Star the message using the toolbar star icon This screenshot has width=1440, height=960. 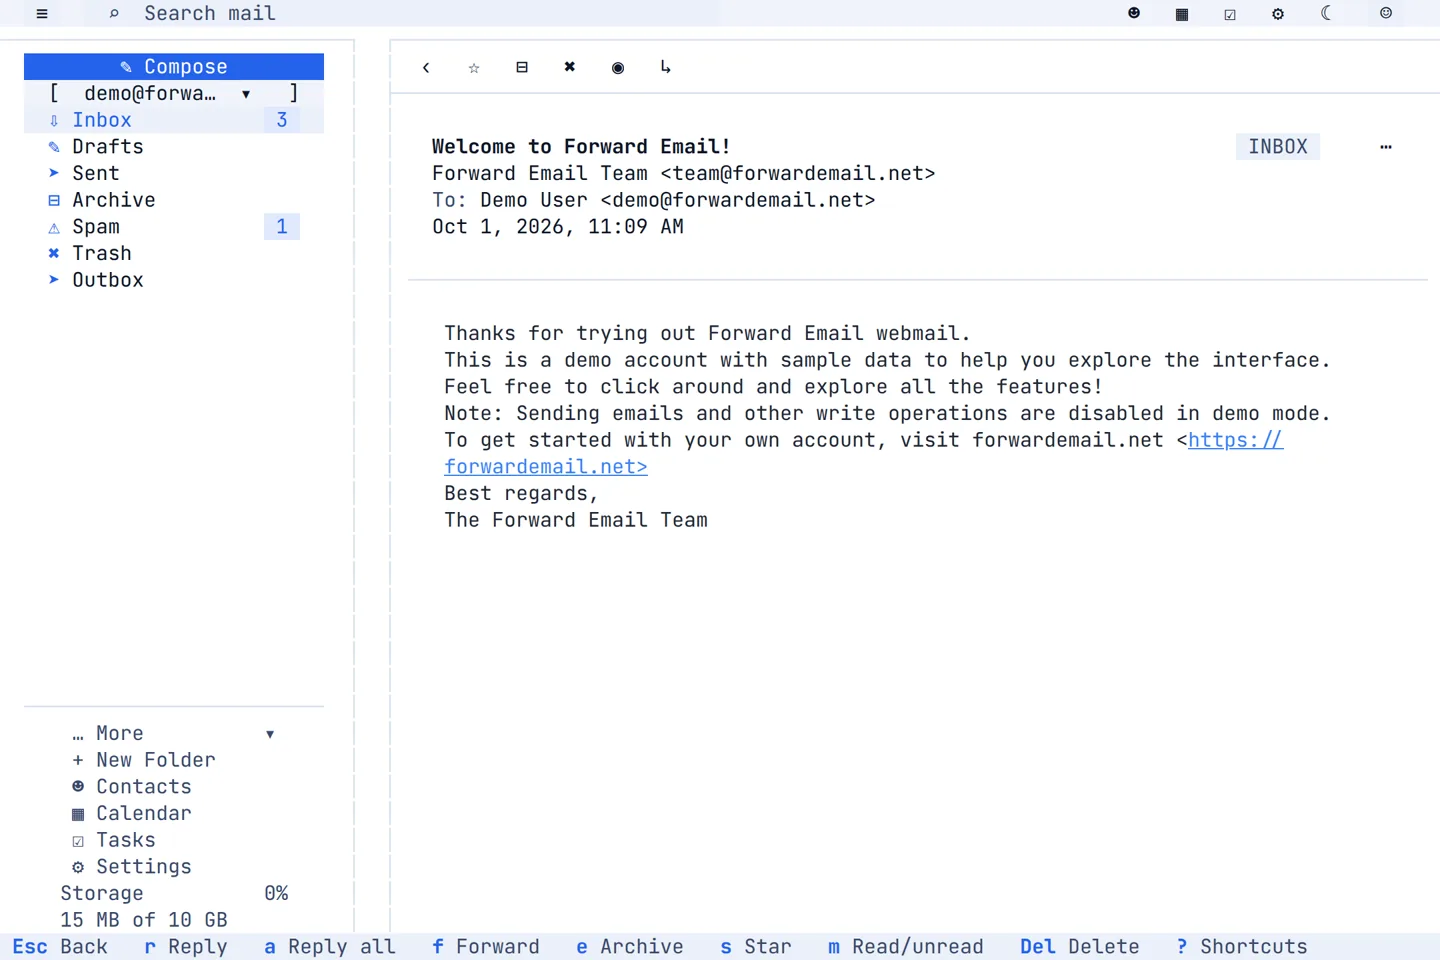474,67
